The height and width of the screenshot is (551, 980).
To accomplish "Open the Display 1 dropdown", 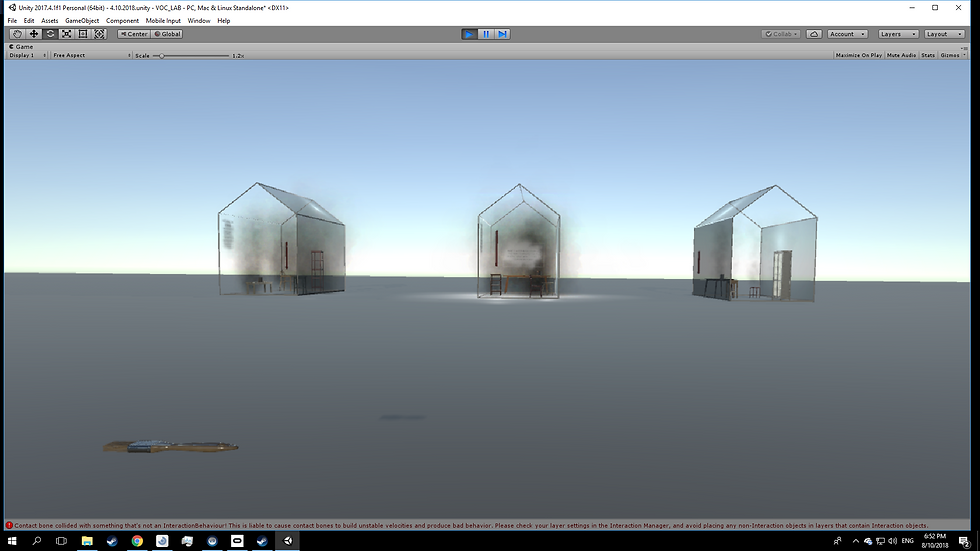I will click(x=28, y=55).
